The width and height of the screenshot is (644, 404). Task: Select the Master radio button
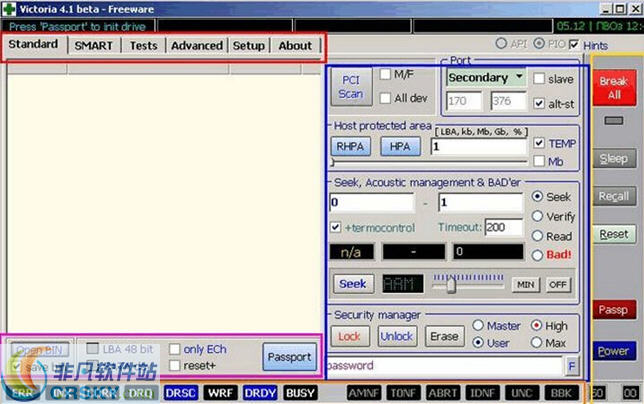[479, 326]
